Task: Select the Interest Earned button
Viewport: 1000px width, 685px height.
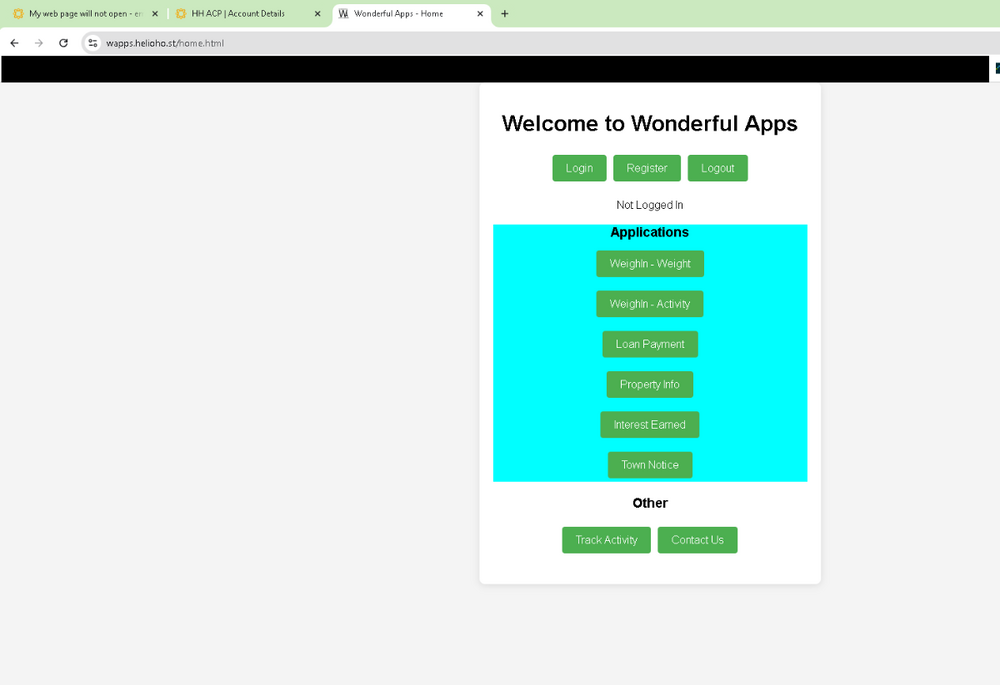Action: [x=650, y=425]
